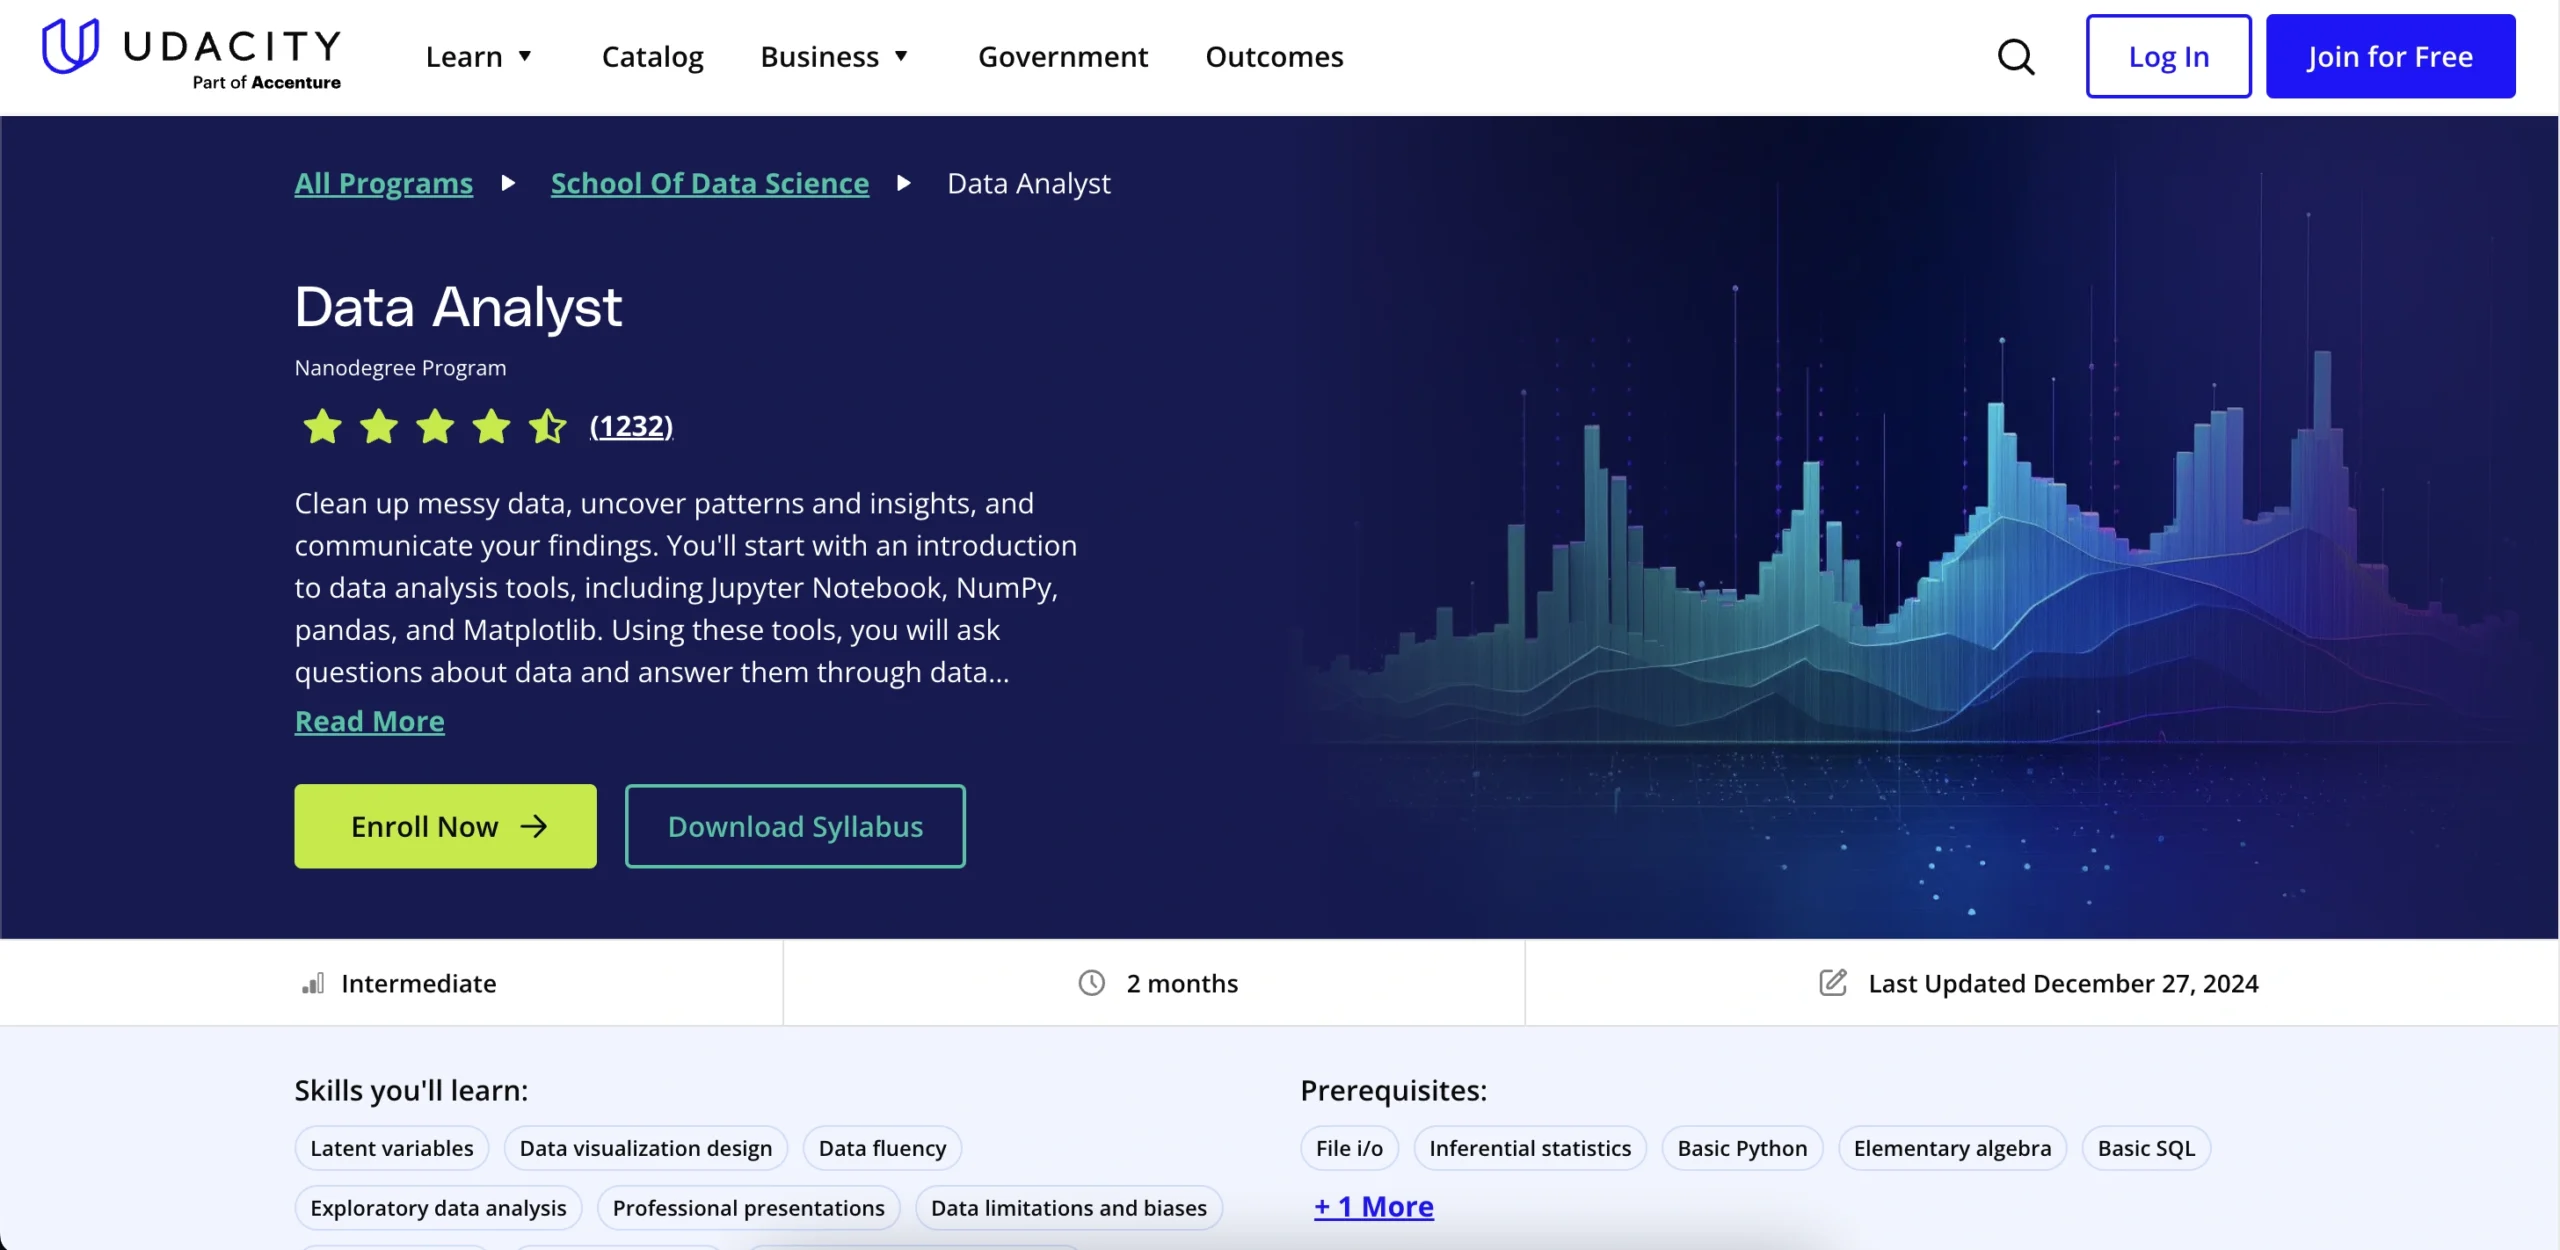Screen dimensions: 2560x1250
Task: Click Basic SQL prerequisite tag
Action: [x=2146, y=1148]
